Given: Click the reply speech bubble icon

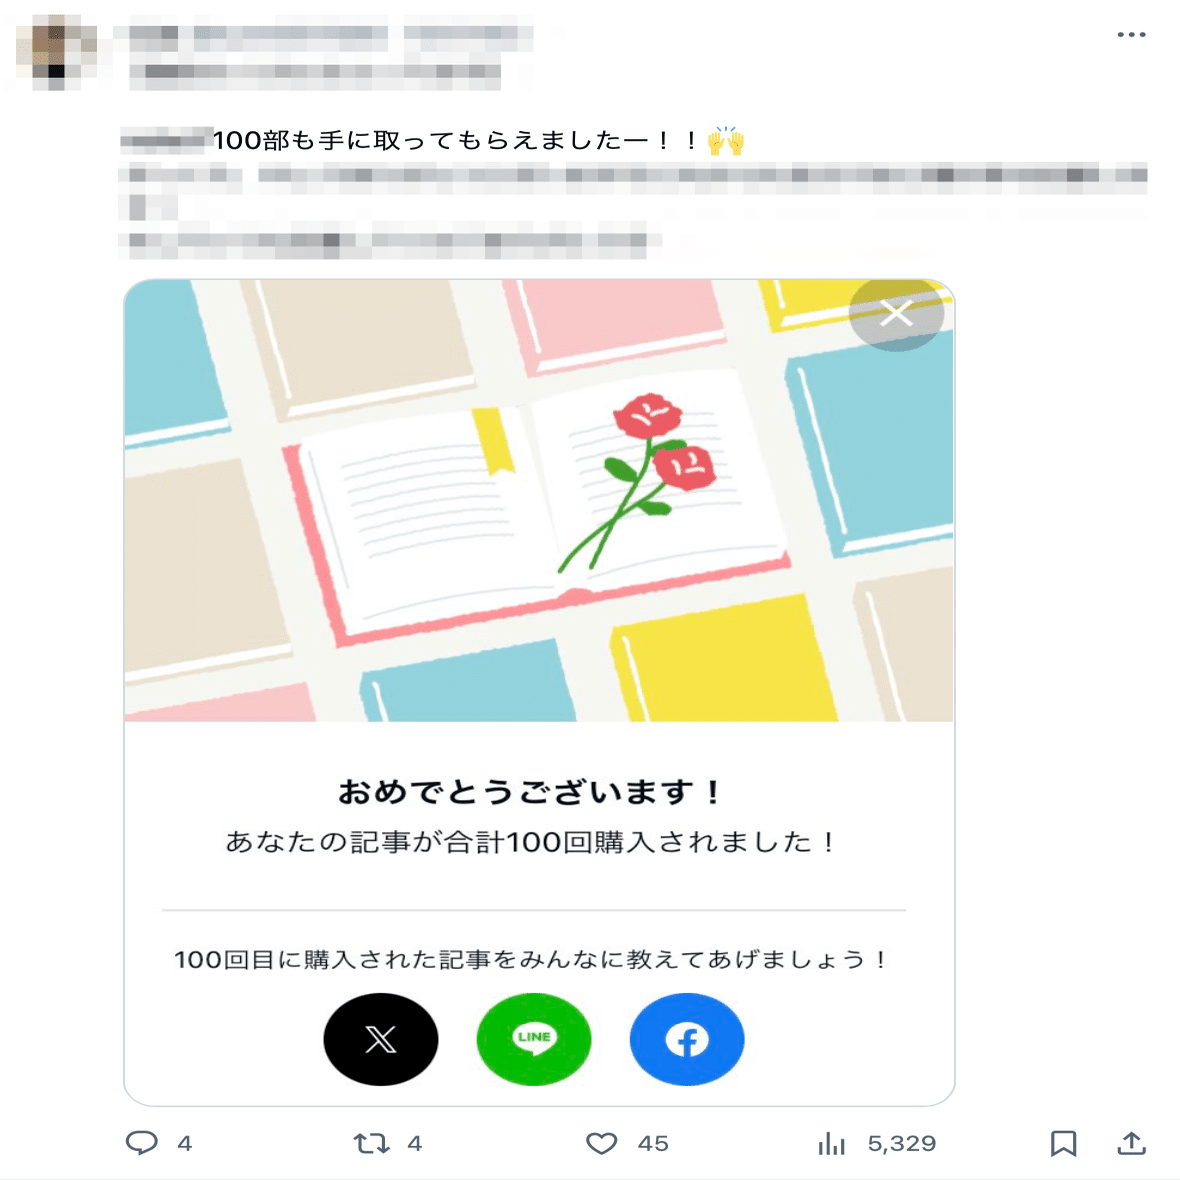Looking at the screenshot, I should (141, 1142).
